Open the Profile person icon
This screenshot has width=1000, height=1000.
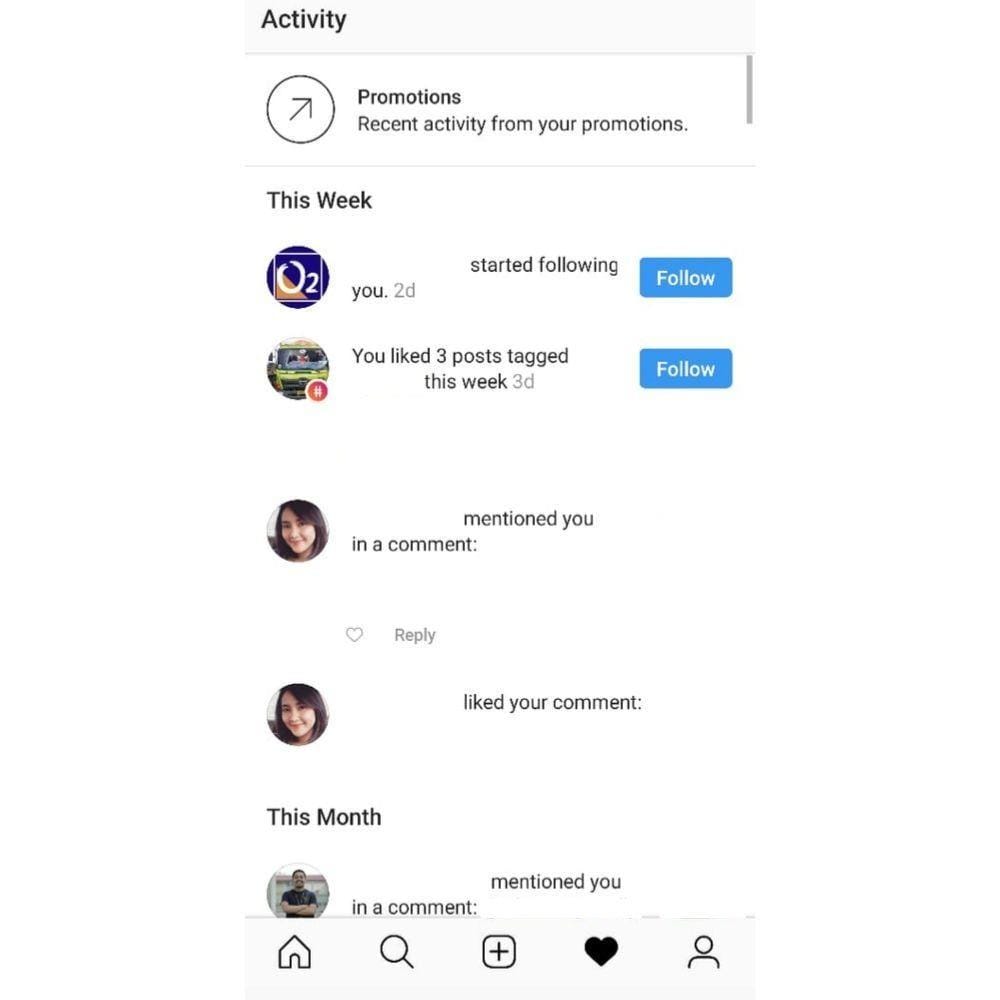coord(703,952)
